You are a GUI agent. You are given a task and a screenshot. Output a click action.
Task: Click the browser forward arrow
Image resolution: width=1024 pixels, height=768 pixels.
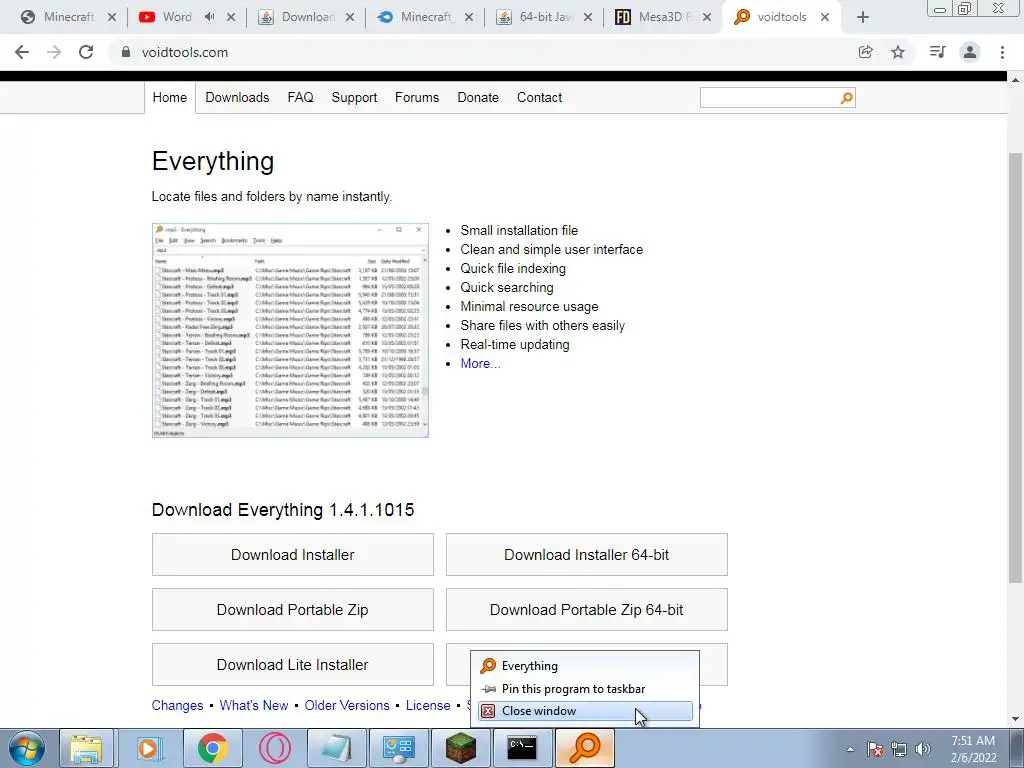tap(54, 52)
